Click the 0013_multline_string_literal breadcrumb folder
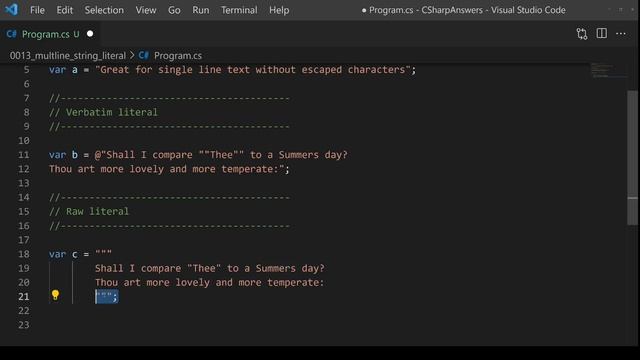This screenshot has height=360, width=640. pyautogui.click(x=68, y=56)
